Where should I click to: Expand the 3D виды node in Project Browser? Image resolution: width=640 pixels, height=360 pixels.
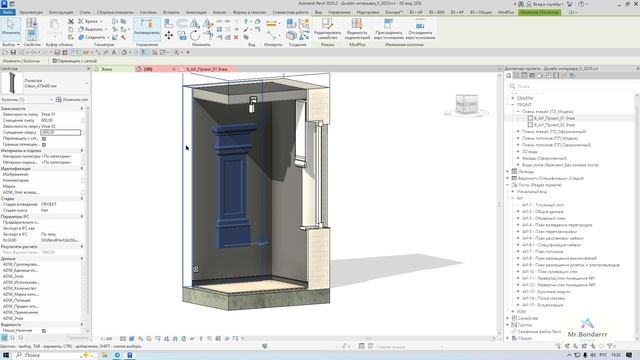point(518,151)
